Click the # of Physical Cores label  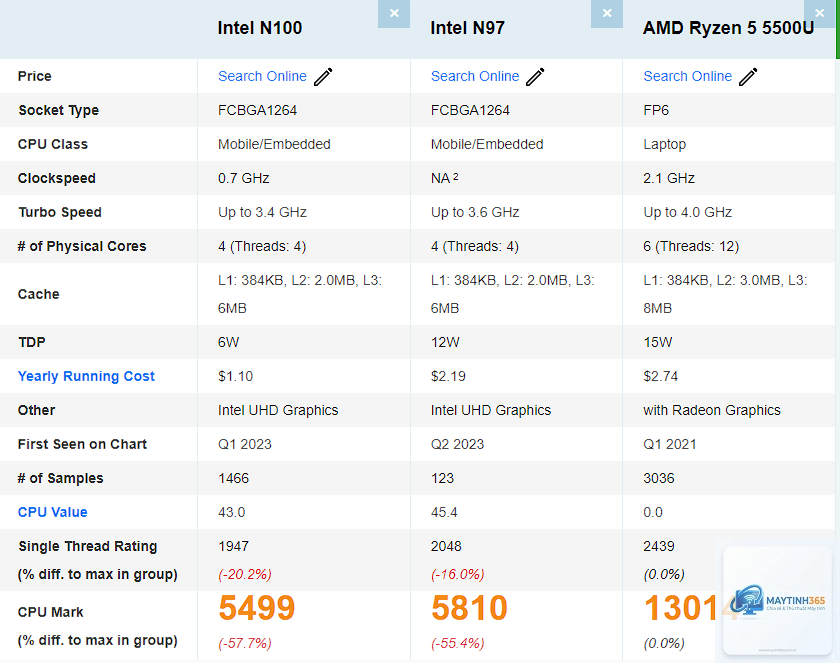click(x=82, y=246)
